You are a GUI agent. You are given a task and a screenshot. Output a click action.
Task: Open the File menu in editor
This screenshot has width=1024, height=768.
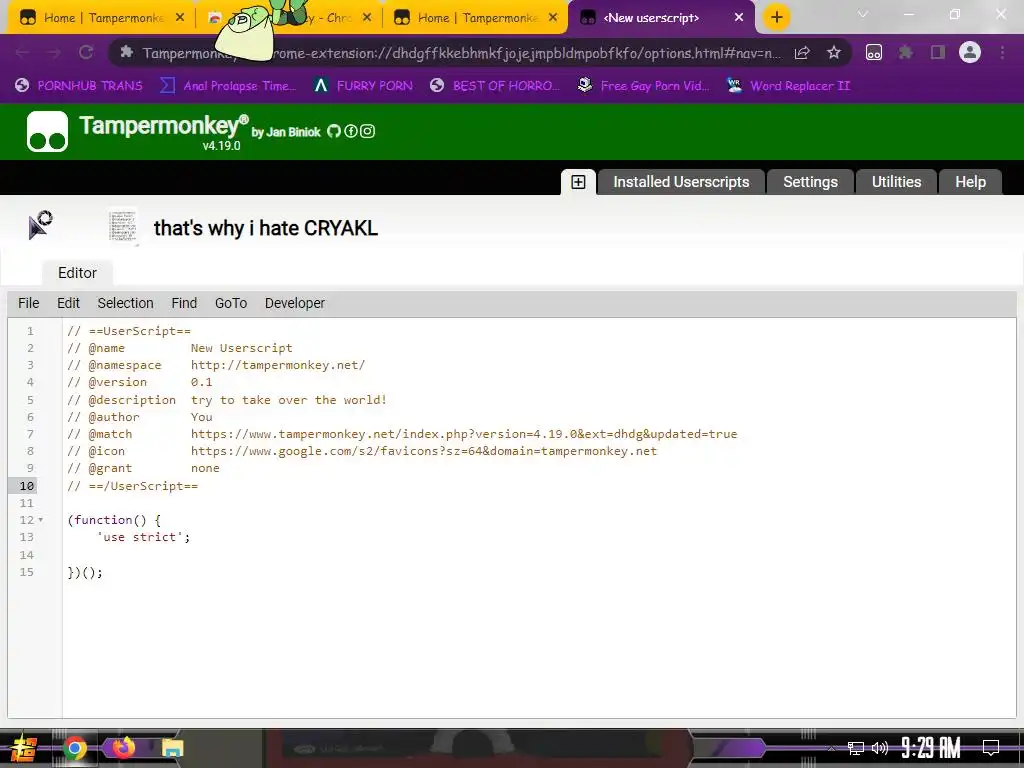pos(28,303)
